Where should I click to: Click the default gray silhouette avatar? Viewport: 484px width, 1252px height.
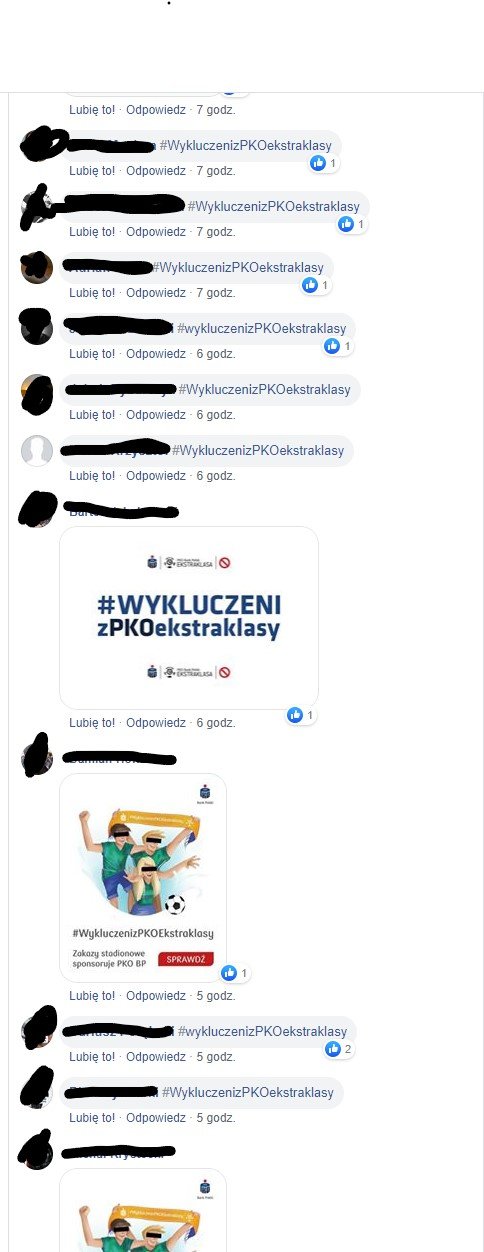coord(37,451)
